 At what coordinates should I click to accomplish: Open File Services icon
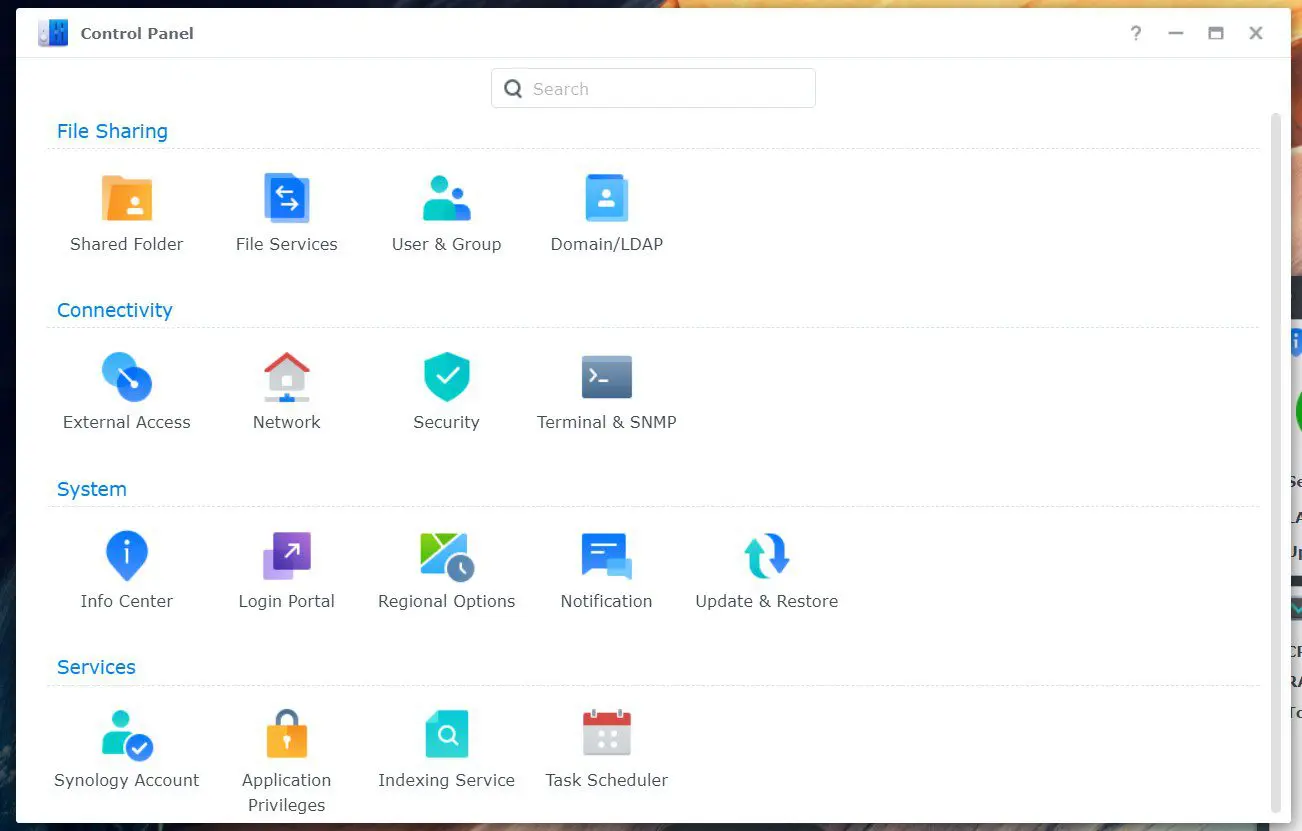coord(287,199)
